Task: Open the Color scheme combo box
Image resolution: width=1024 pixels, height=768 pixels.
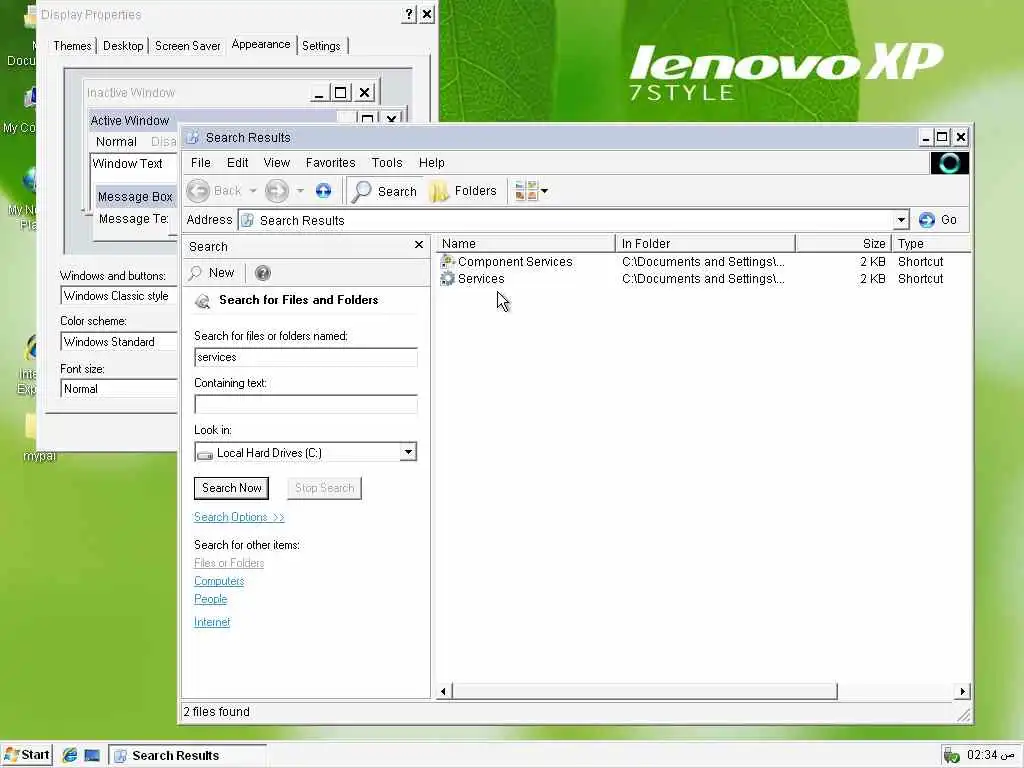Action: [118, 342]
